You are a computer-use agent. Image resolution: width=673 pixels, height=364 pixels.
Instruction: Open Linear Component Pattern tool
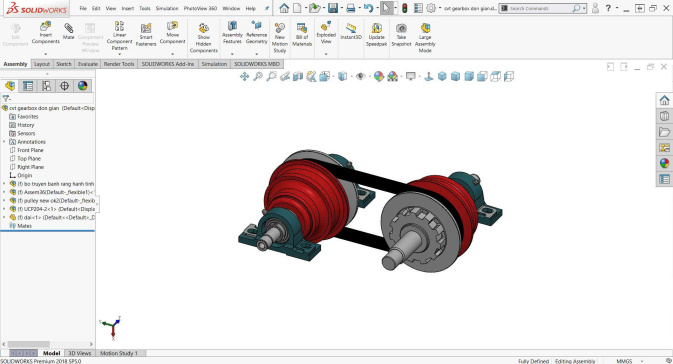(x=119, y=35)
